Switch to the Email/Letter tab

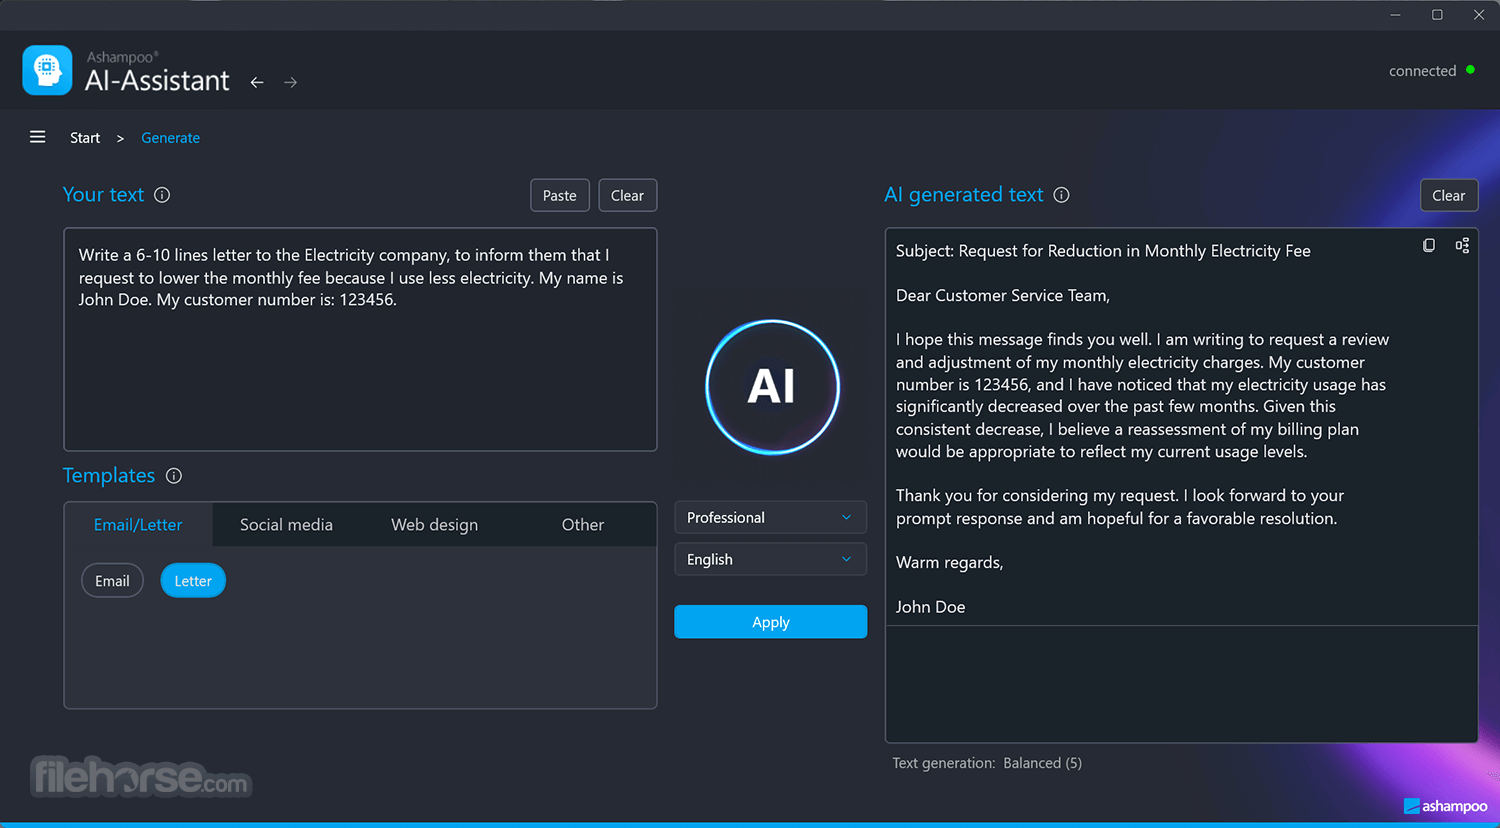(138, 525)
